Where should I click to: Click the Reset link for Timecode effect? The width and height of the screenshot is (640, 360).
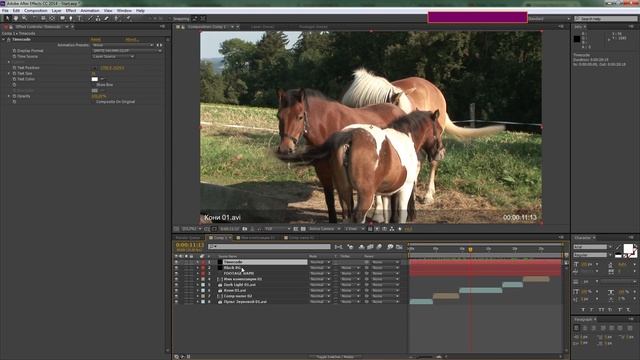[x=96, y=40]
